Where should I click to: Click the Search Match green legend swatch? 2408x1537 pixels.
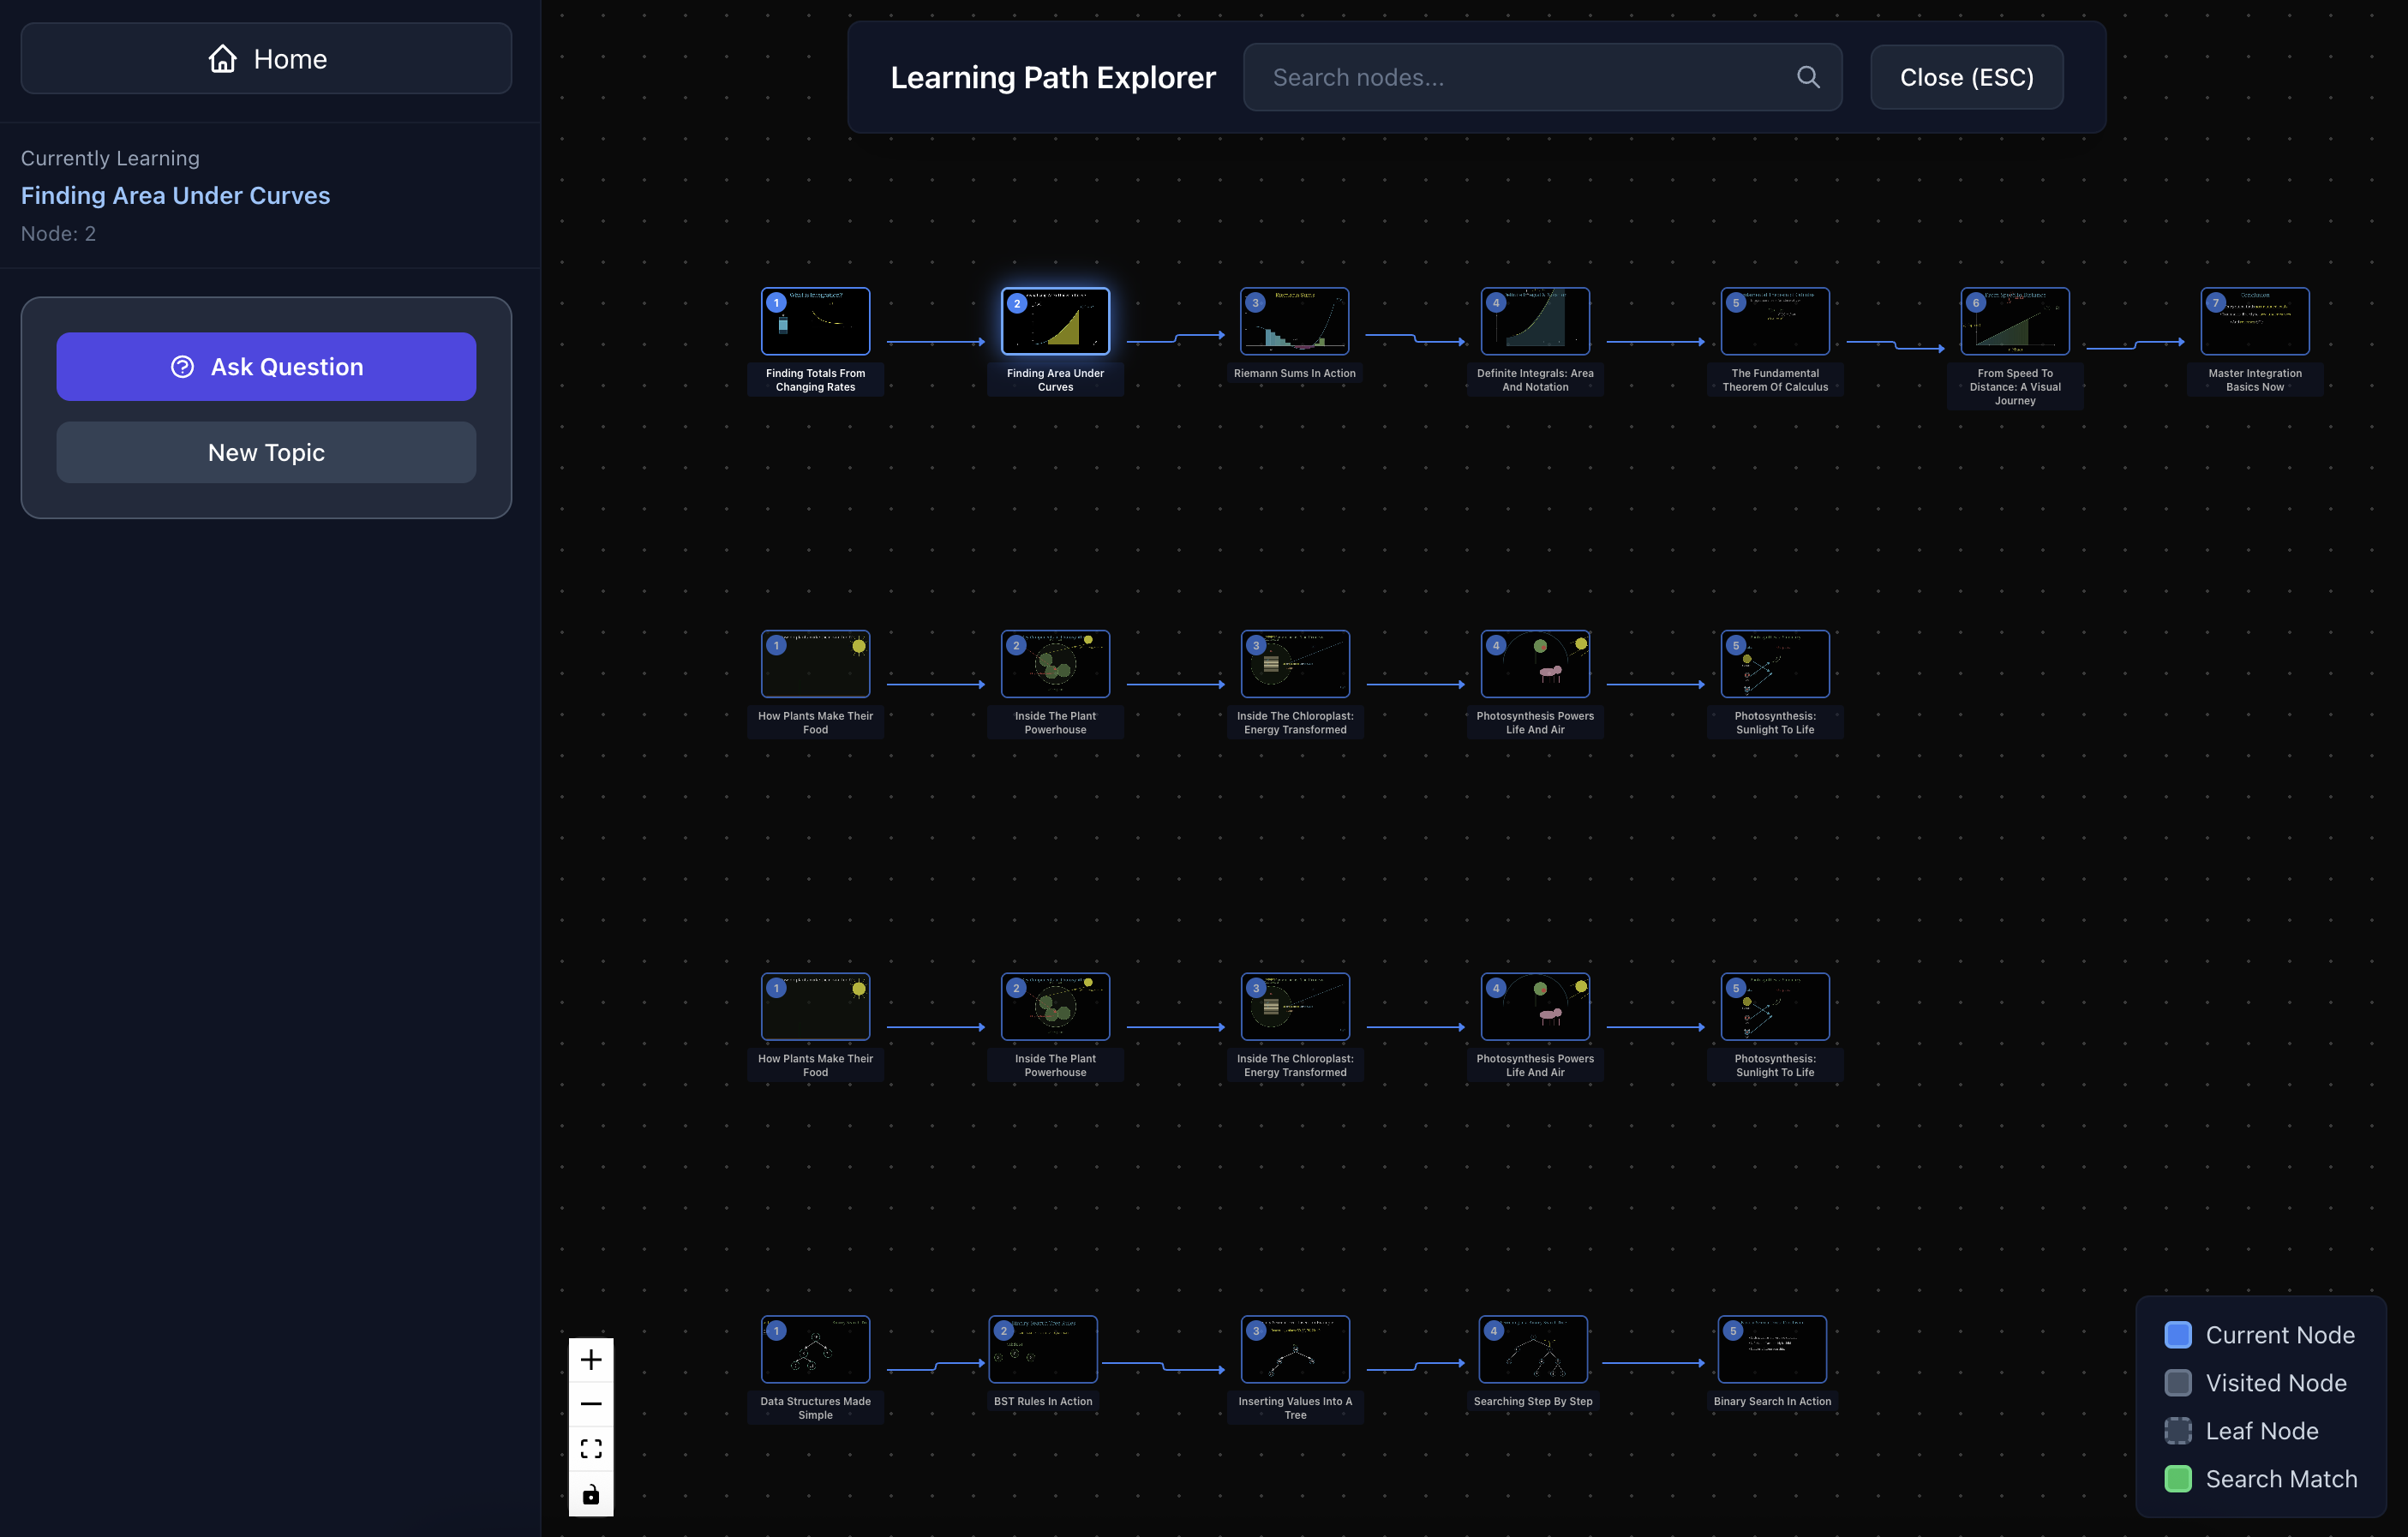tap(2177, 1479)
